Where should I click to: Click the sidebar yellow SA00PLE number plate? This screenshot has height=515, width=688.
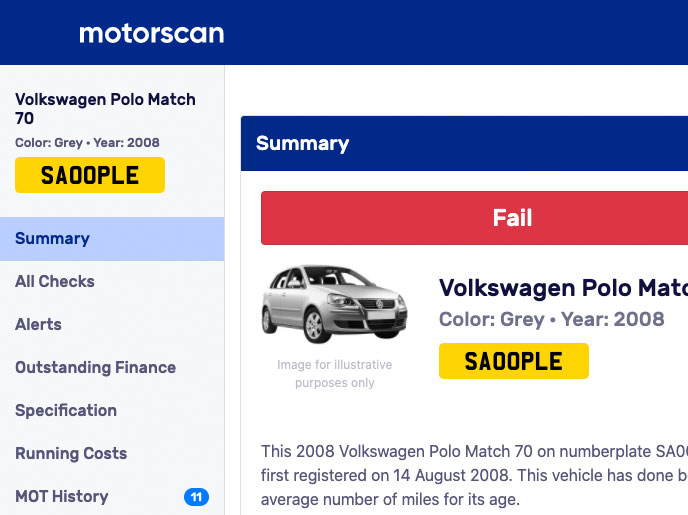[x=90, y=175]
